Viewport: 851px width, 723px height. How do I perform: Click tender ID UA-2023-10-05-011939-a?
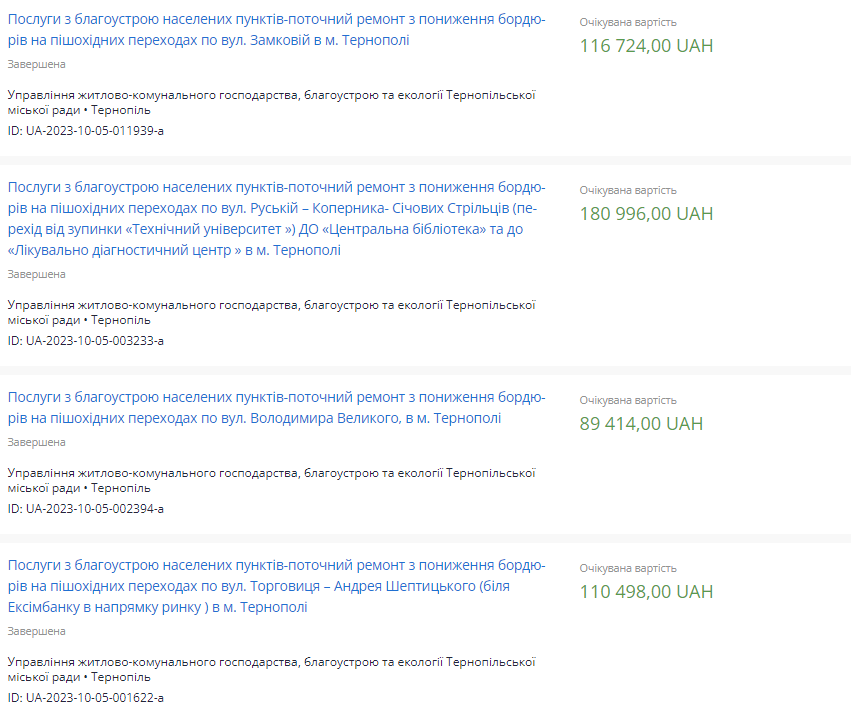[x=85, y=130]
